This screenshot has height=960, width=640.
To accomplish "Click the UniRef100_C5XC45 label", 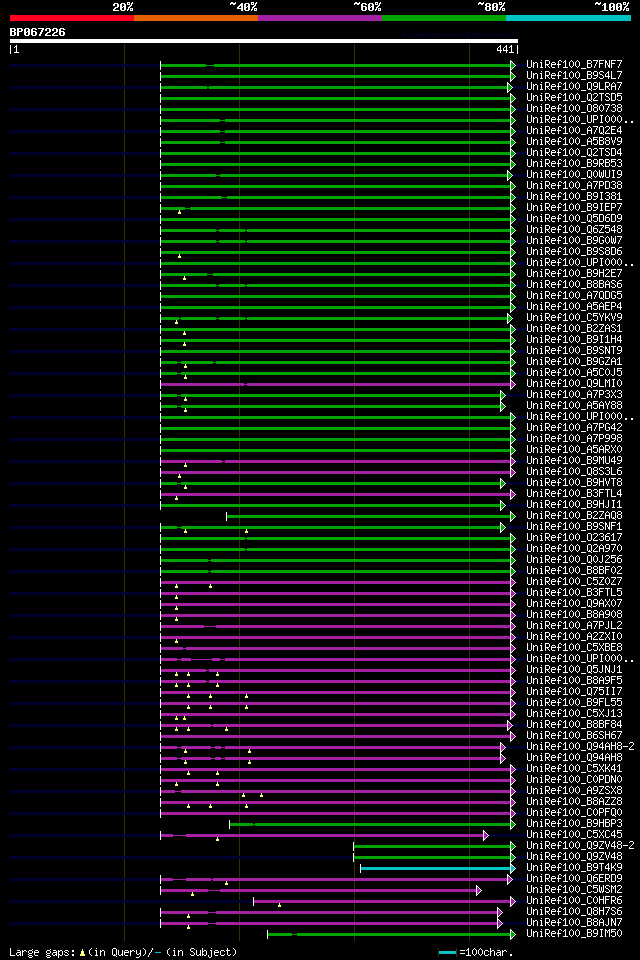I will click(574, 835).
